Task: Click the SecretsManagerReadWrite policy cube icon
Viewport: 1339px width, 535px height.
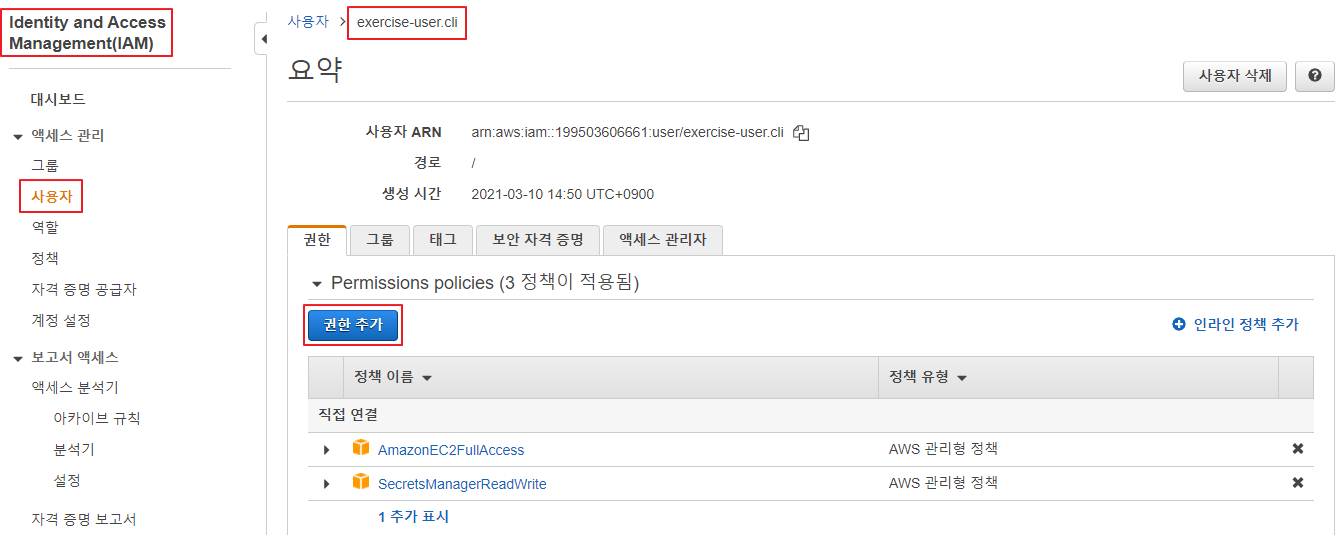Action: [361, 482]
